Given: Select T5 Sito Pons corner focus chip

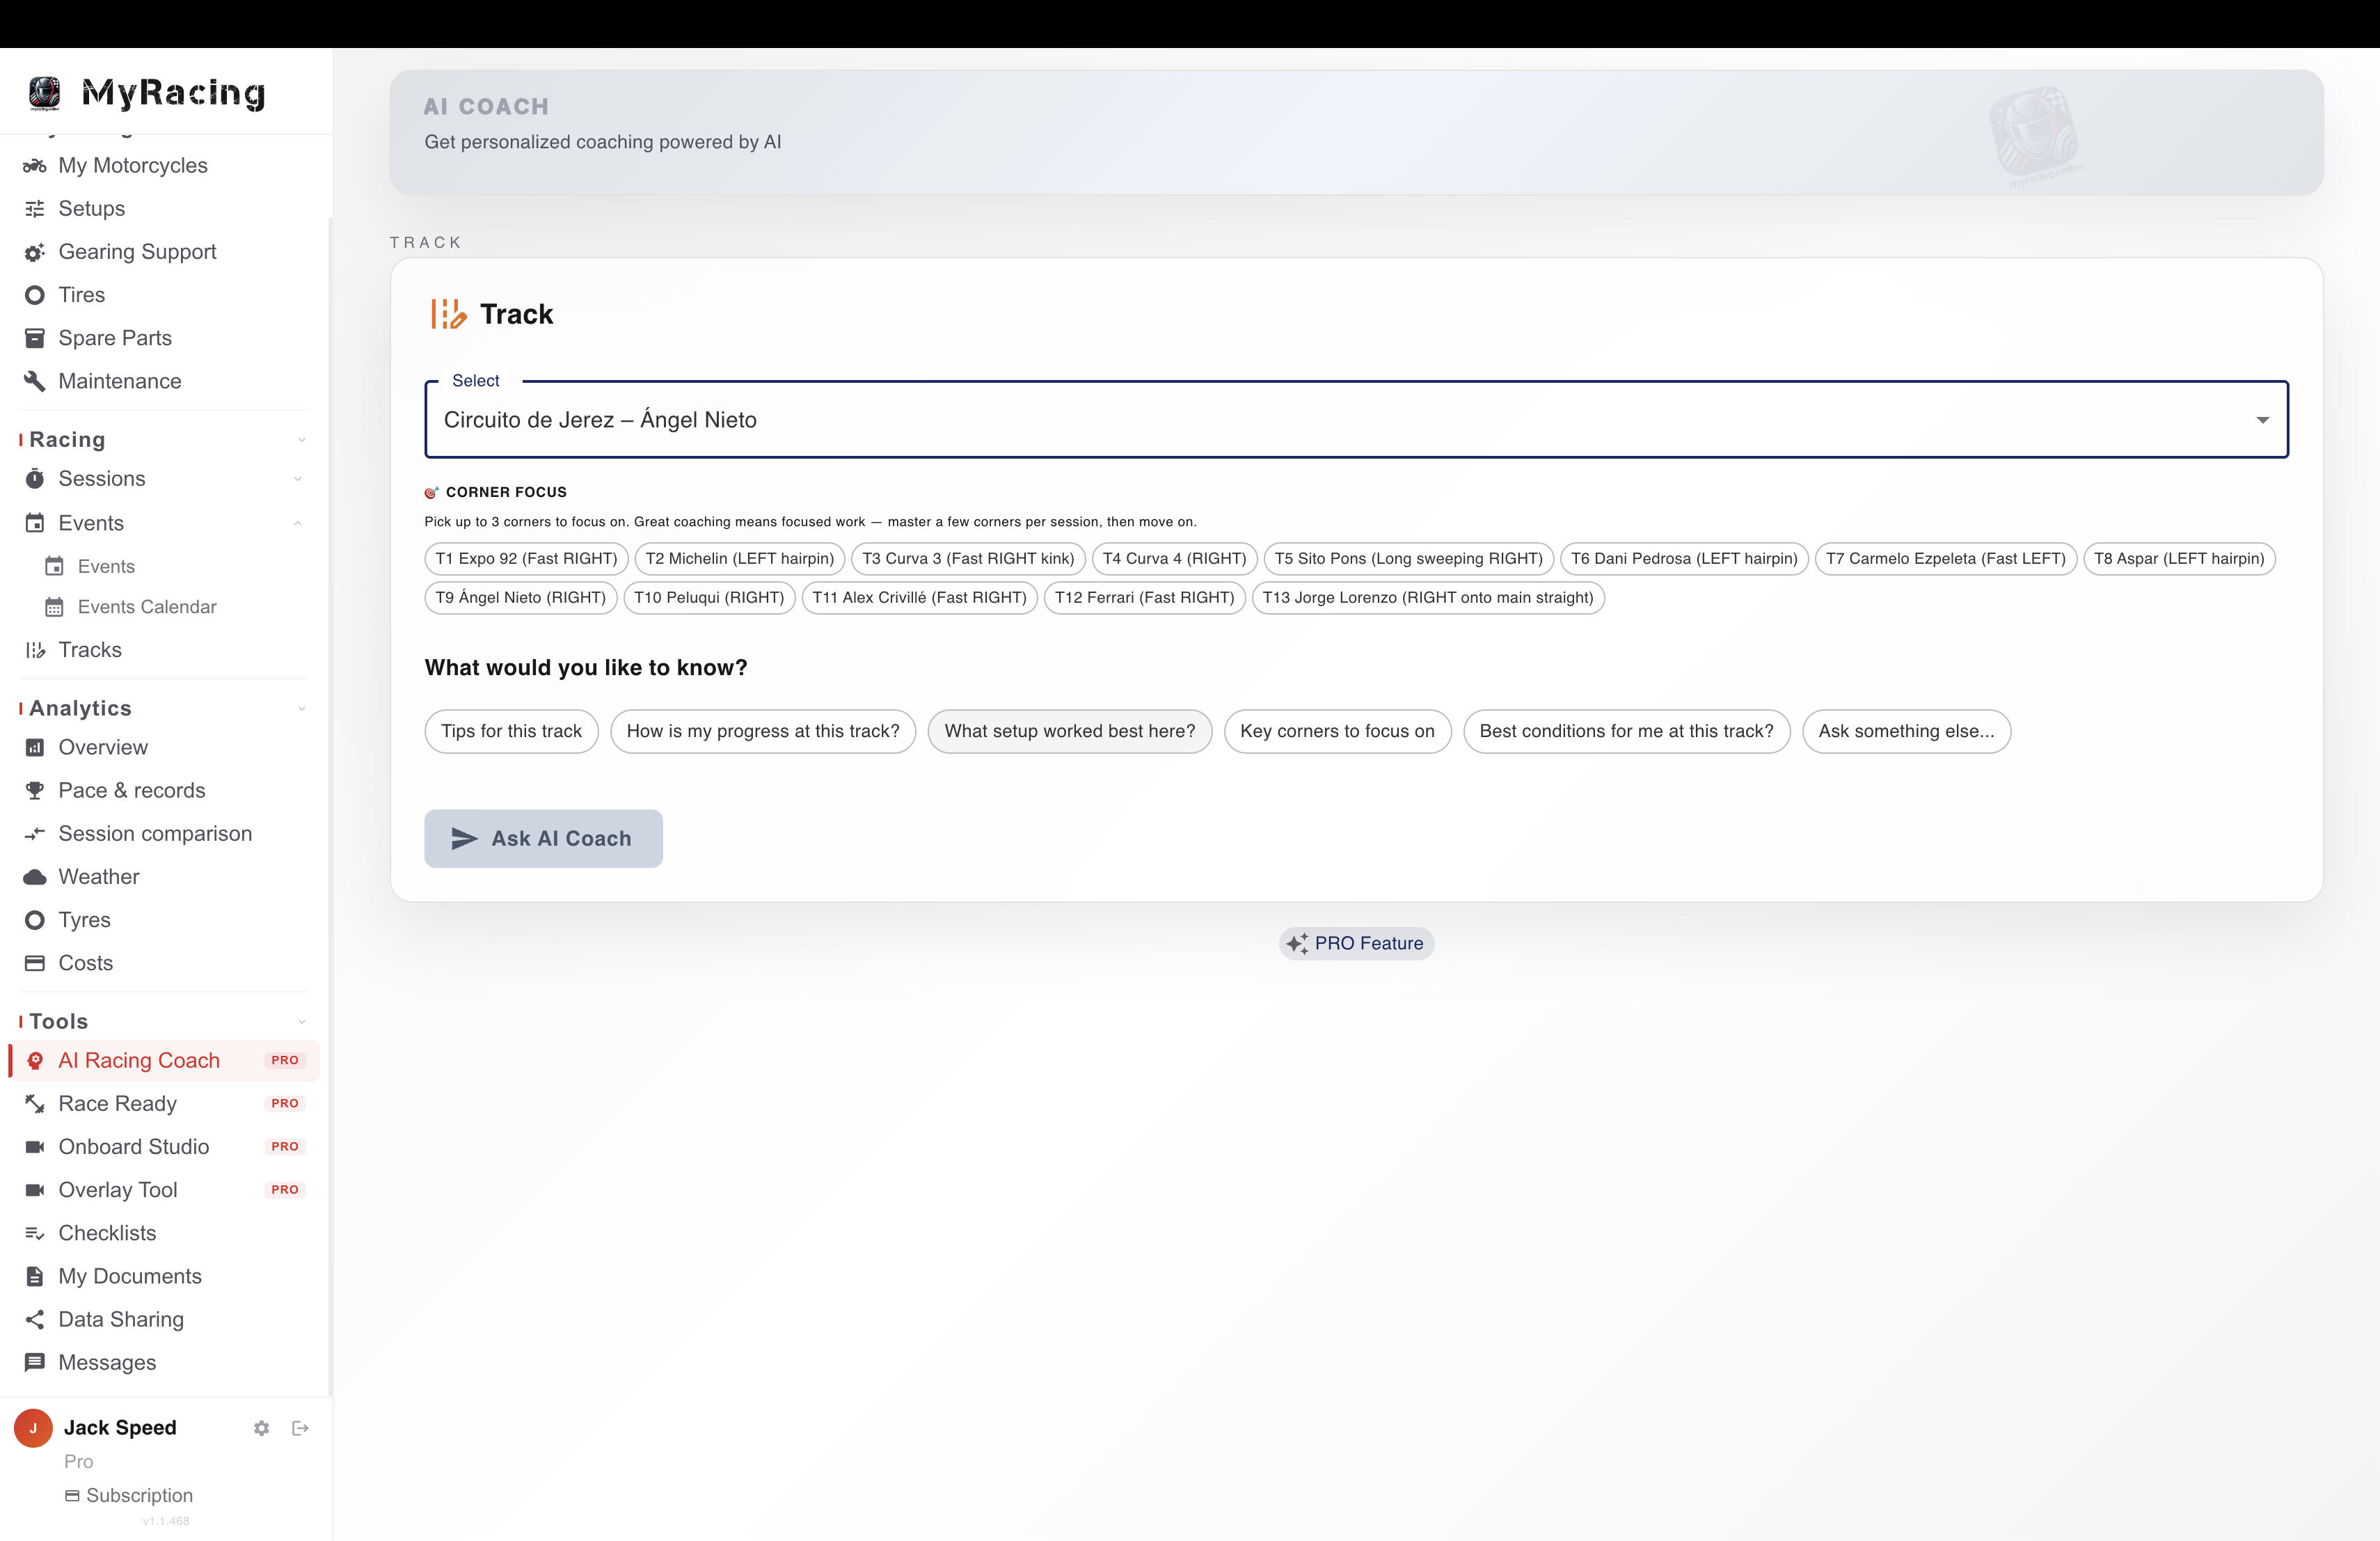Looking at the screenshot, I should pos(1408,558).
